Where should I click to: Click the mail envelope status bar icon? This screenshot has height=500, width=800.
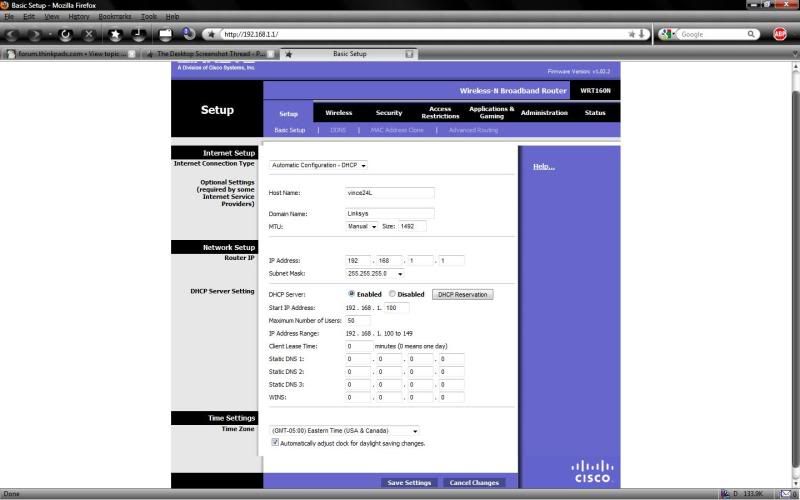tap(786, 493)
